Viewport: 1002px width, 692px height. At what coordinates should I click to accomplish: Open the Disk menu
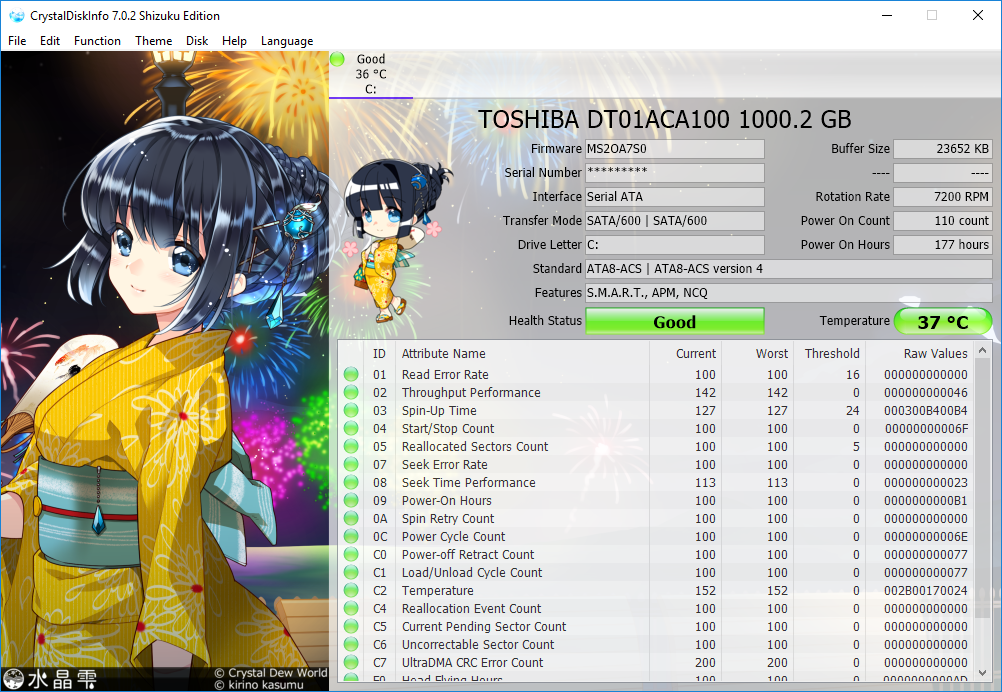197,41
